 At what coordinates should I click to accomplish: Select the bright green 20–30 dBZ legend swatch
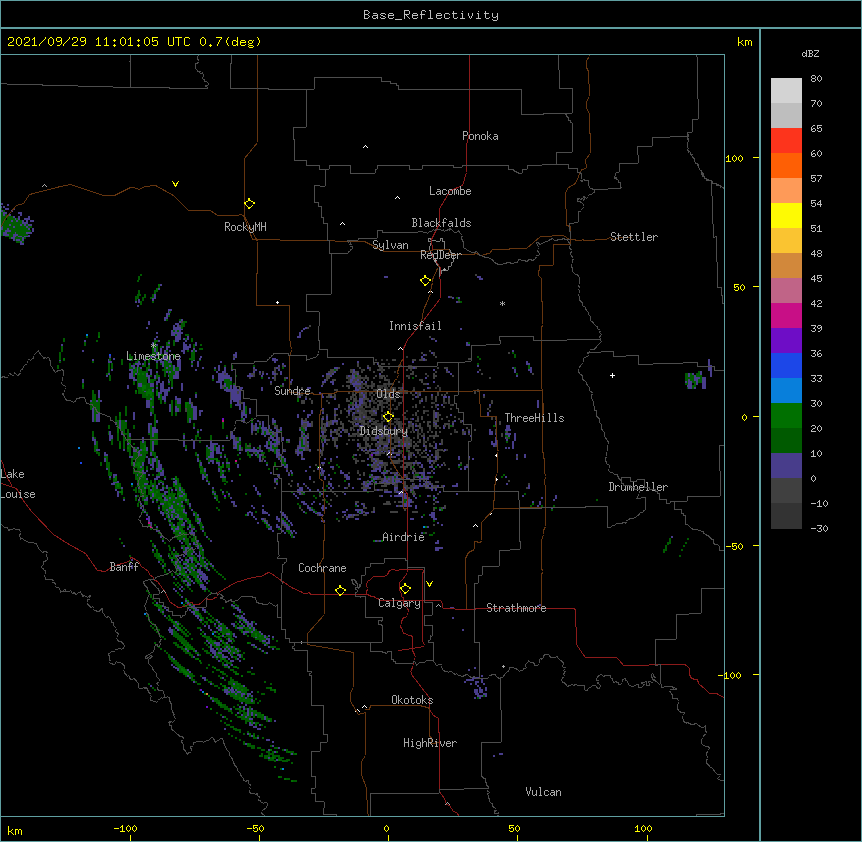[786, 416]
